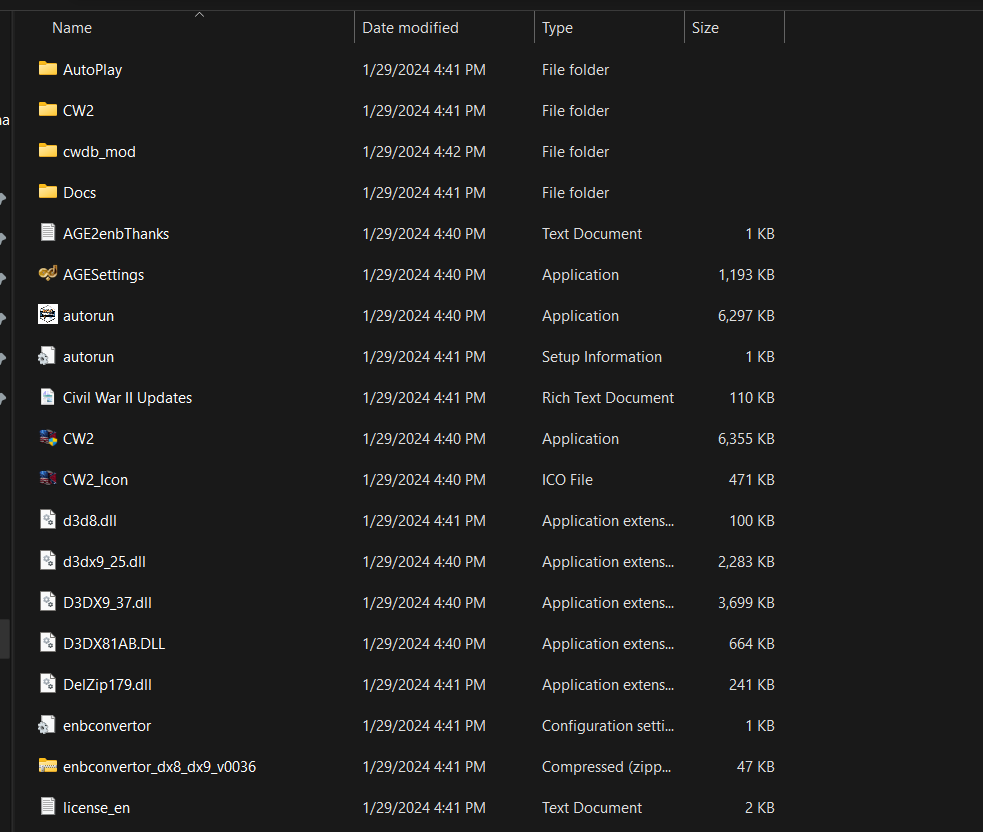Select the DelZip179.dll file name
The height and width of the screenshot is (832, 983).
107,685
